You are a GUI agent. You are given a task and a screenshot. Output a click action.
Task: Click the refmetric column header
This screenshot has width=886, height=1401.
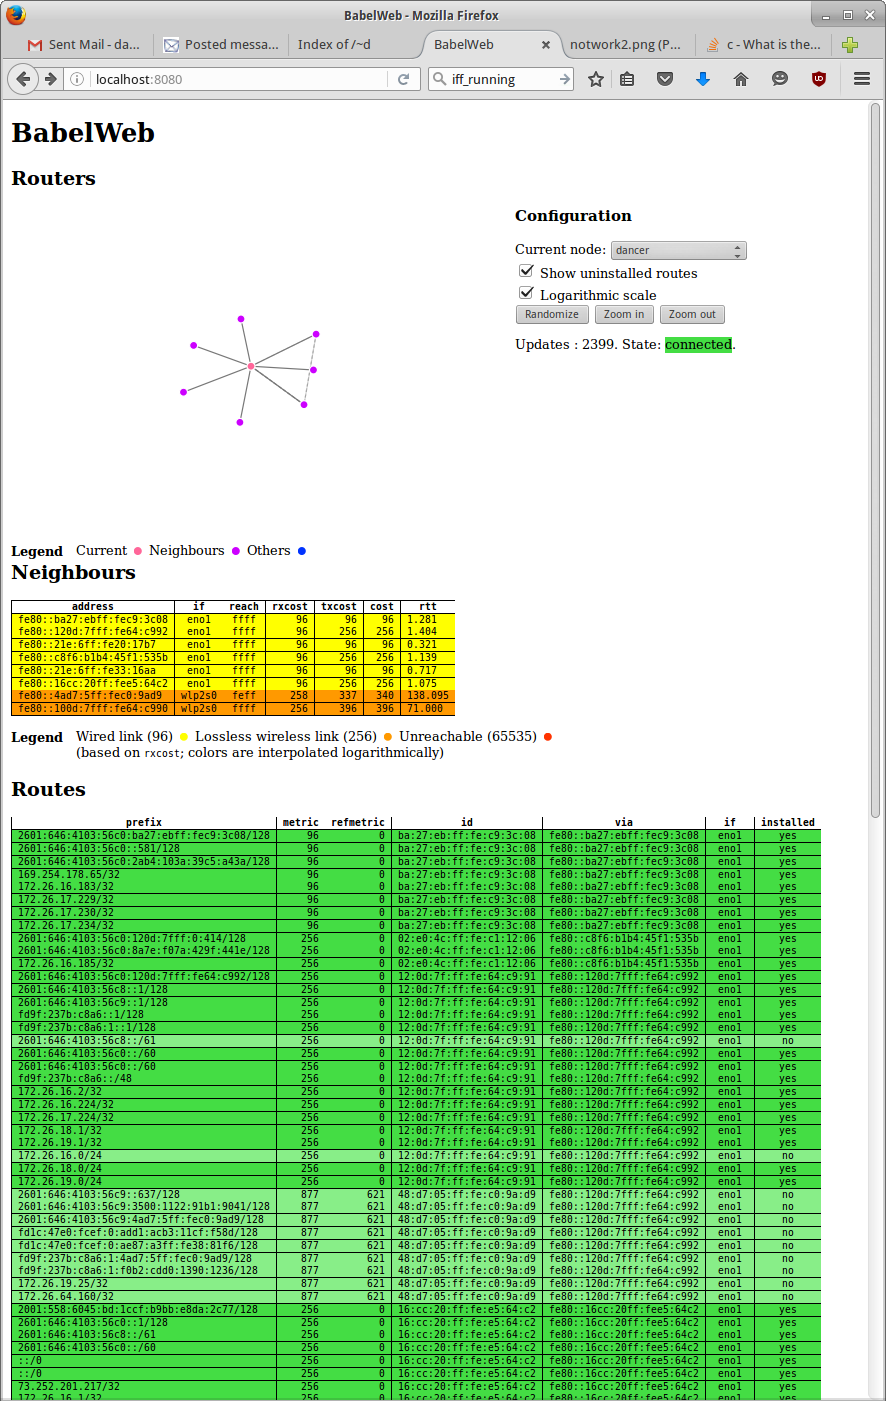pos(358,822)
